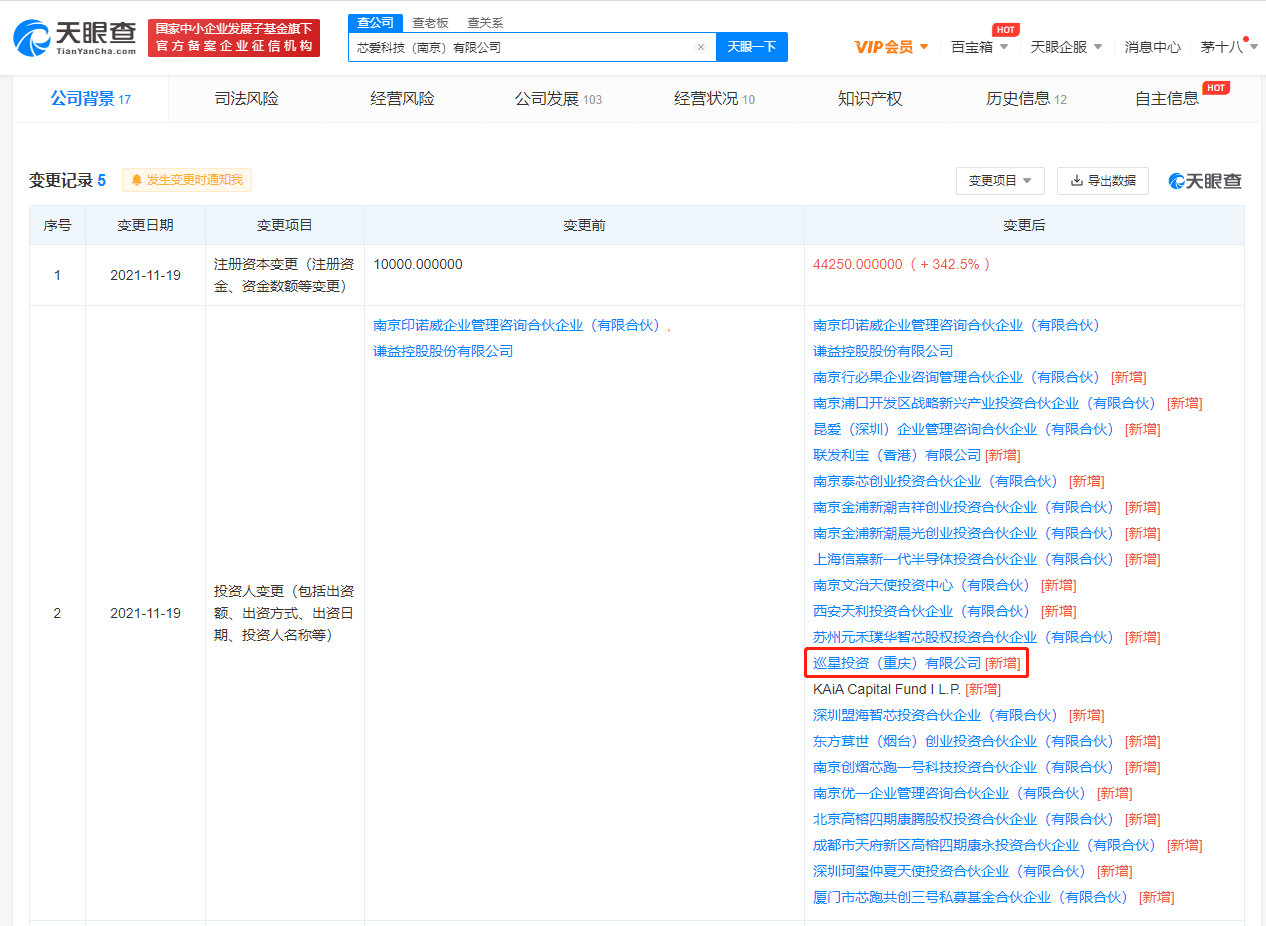Viewport: 1266px width, 926px height.
Task: Click KAiA Capital Fund I L.P. text
Action: (x=887, y=689)
